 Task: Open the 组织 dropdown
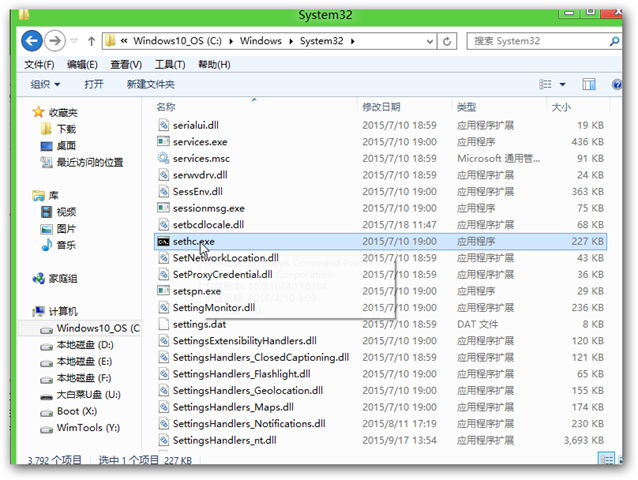(x=45, y=84)
